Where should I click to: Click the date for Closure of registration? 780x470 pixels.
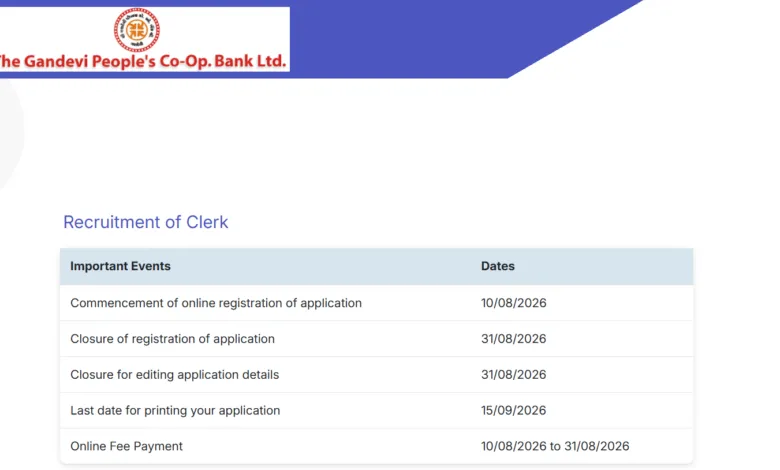pyautogui.click(x=513, y=339)
